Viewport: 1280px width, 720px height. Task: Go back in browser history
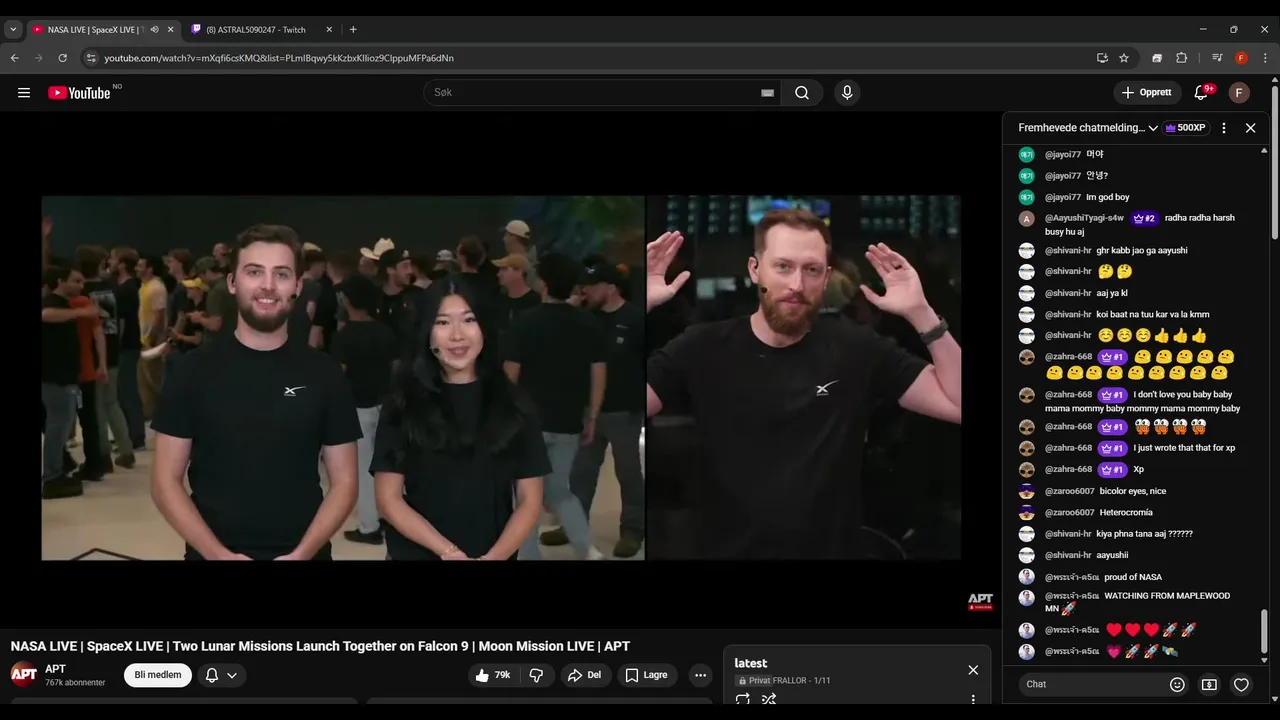(x=15, y=58)
